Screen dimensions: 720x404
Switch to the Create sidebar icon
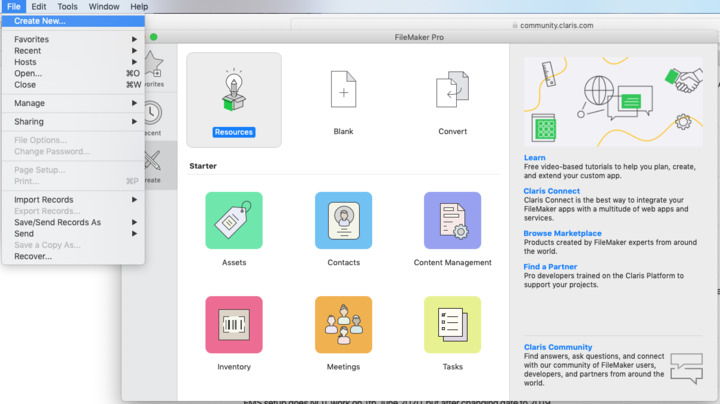coord(153,161)
